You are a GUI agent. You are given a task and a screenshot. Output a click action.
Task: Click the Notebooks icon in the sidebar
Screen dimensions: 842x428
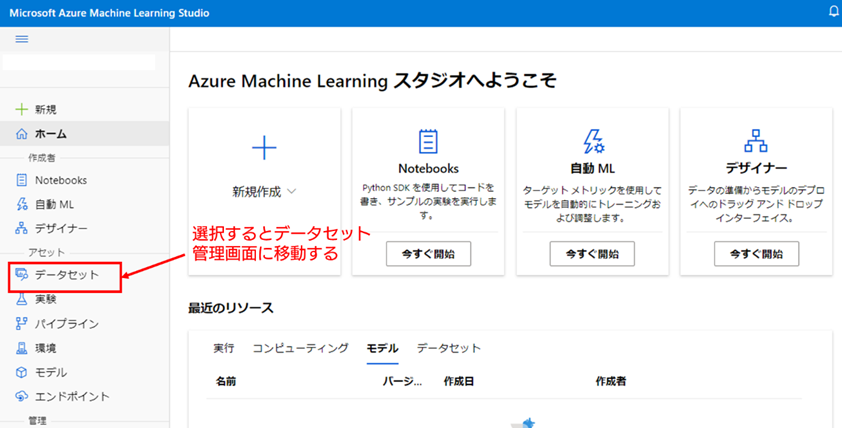click(21, 180)
